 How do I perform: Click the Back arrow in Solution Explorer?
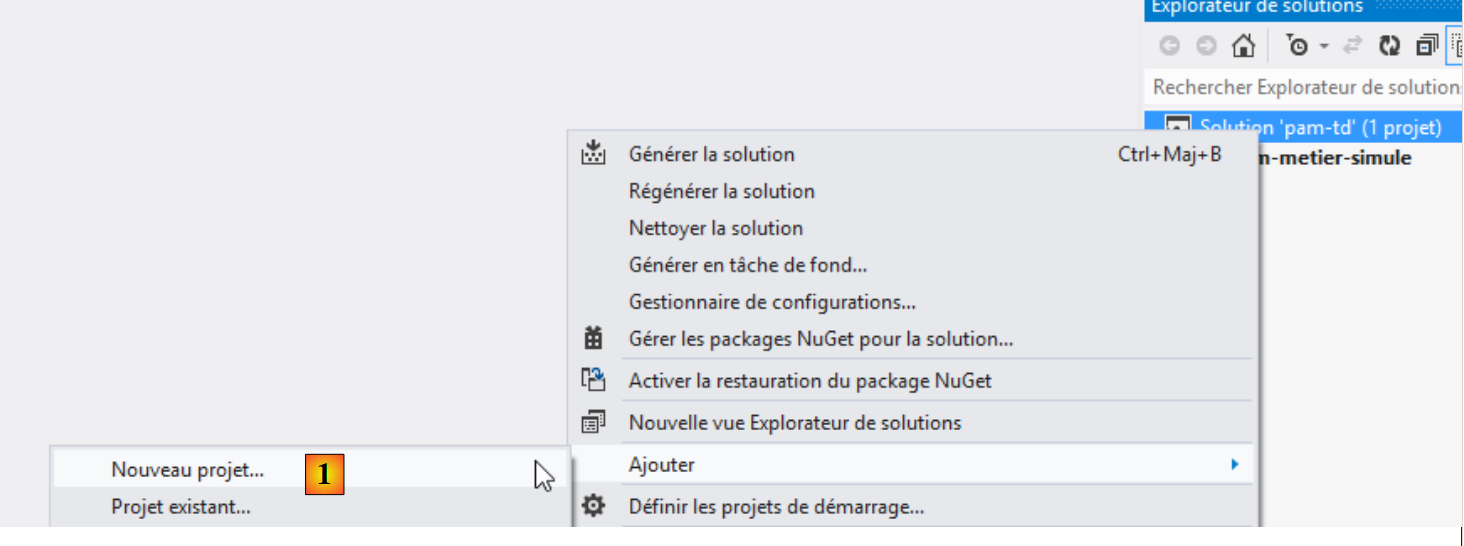point(1169,46)
